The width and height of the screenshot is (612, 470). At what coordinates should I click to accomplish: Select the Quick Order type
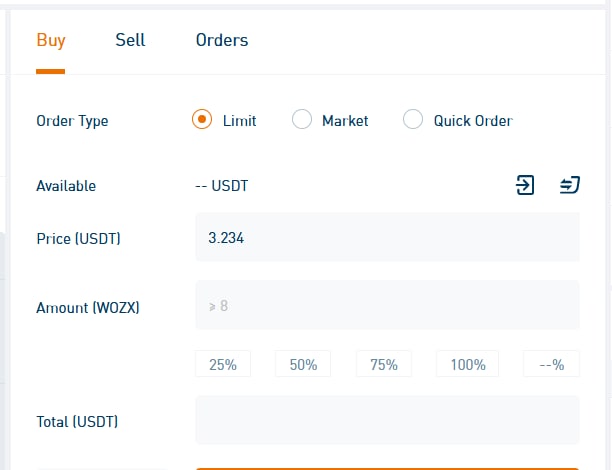[x=413, y=119]
